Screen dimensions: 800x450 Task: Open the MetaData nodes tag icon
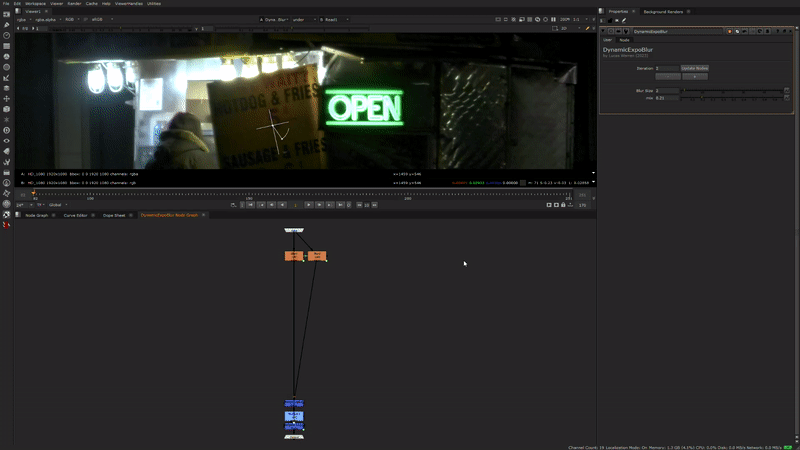point(6,151)
